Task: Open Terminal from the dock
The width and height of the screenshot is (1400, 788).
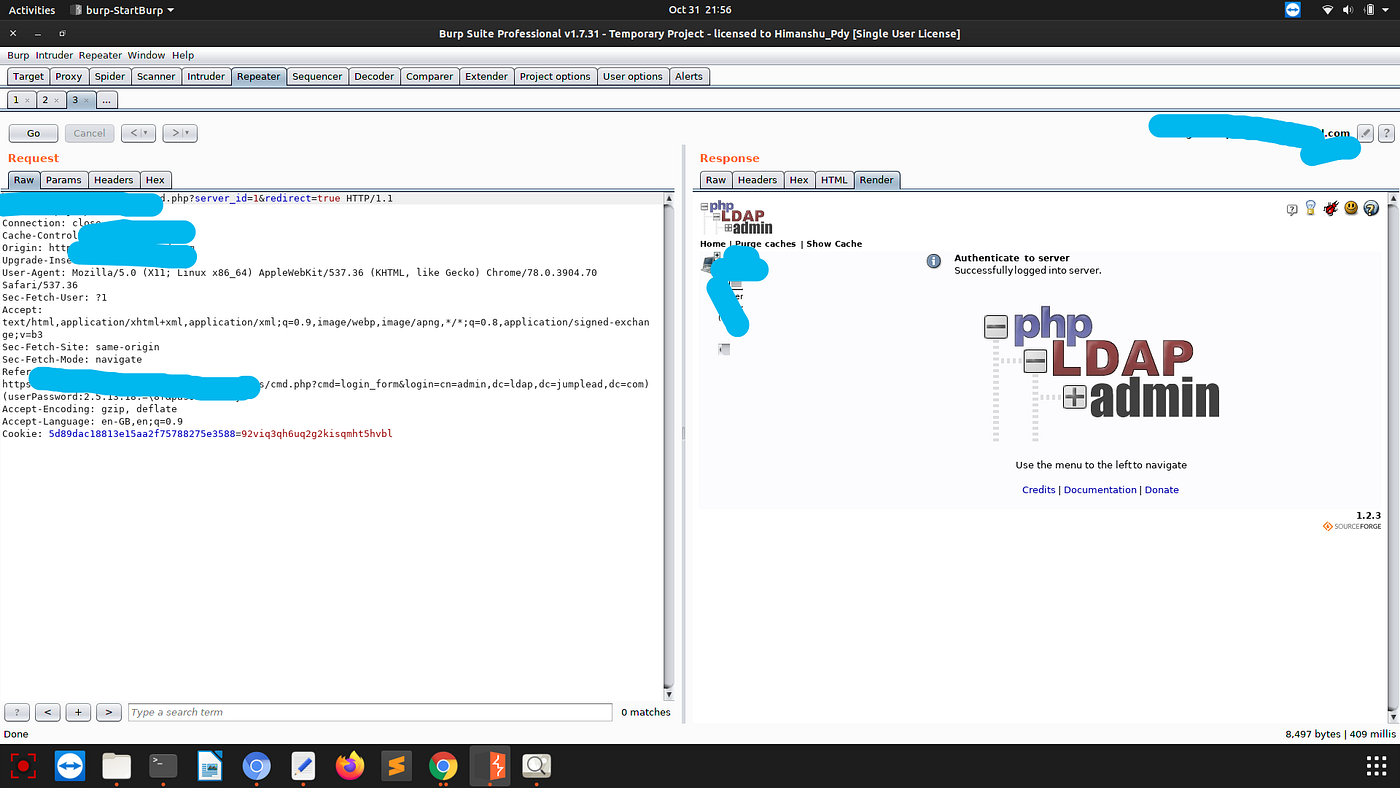Action: [x=163, y=766]
